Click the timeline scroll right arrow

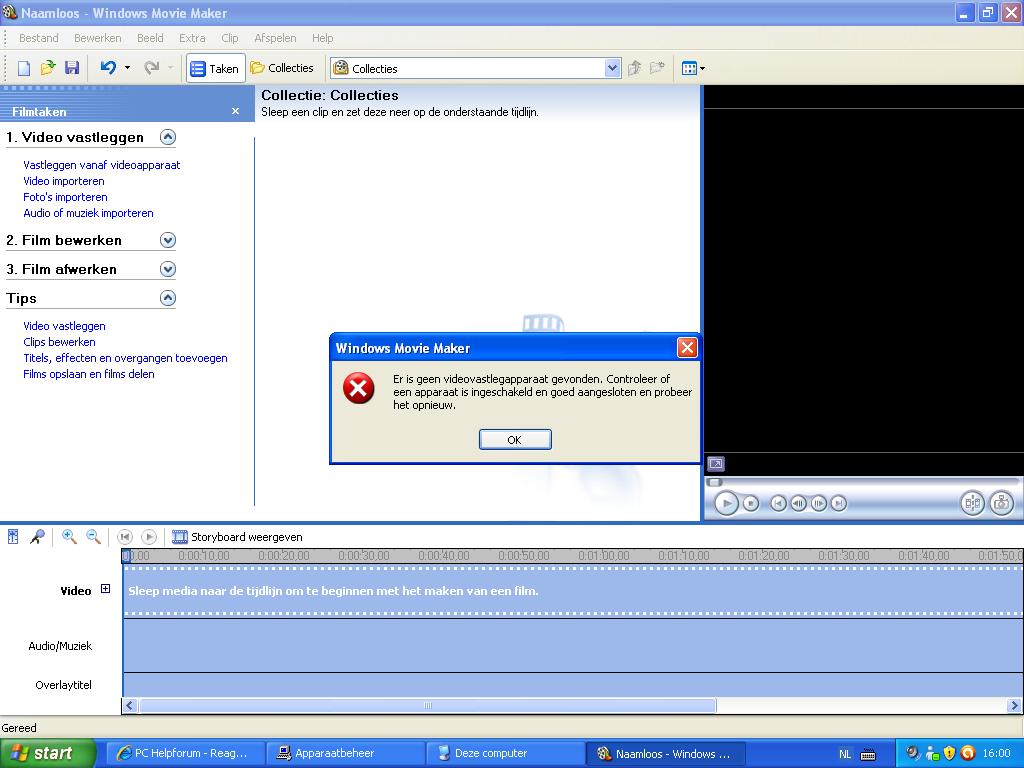(1014, 705)
